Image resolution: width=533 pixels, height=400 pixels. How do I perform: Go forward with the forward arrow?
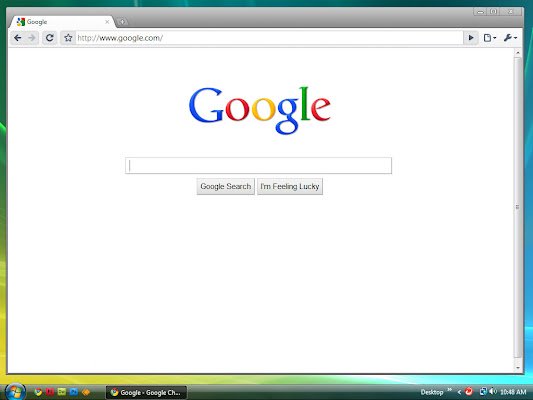click(32, 38)
